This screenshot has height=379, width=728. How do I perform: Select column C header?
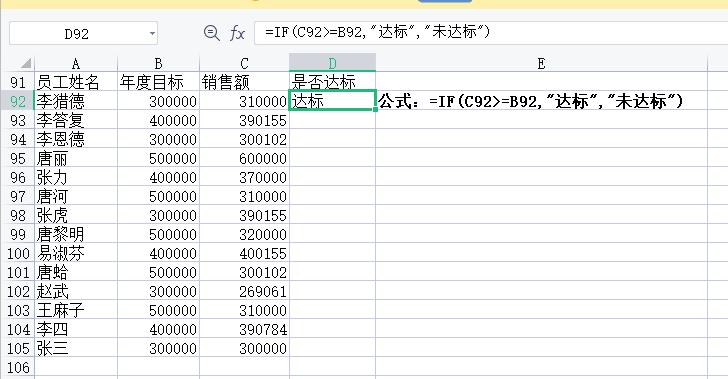pos(244,63)
